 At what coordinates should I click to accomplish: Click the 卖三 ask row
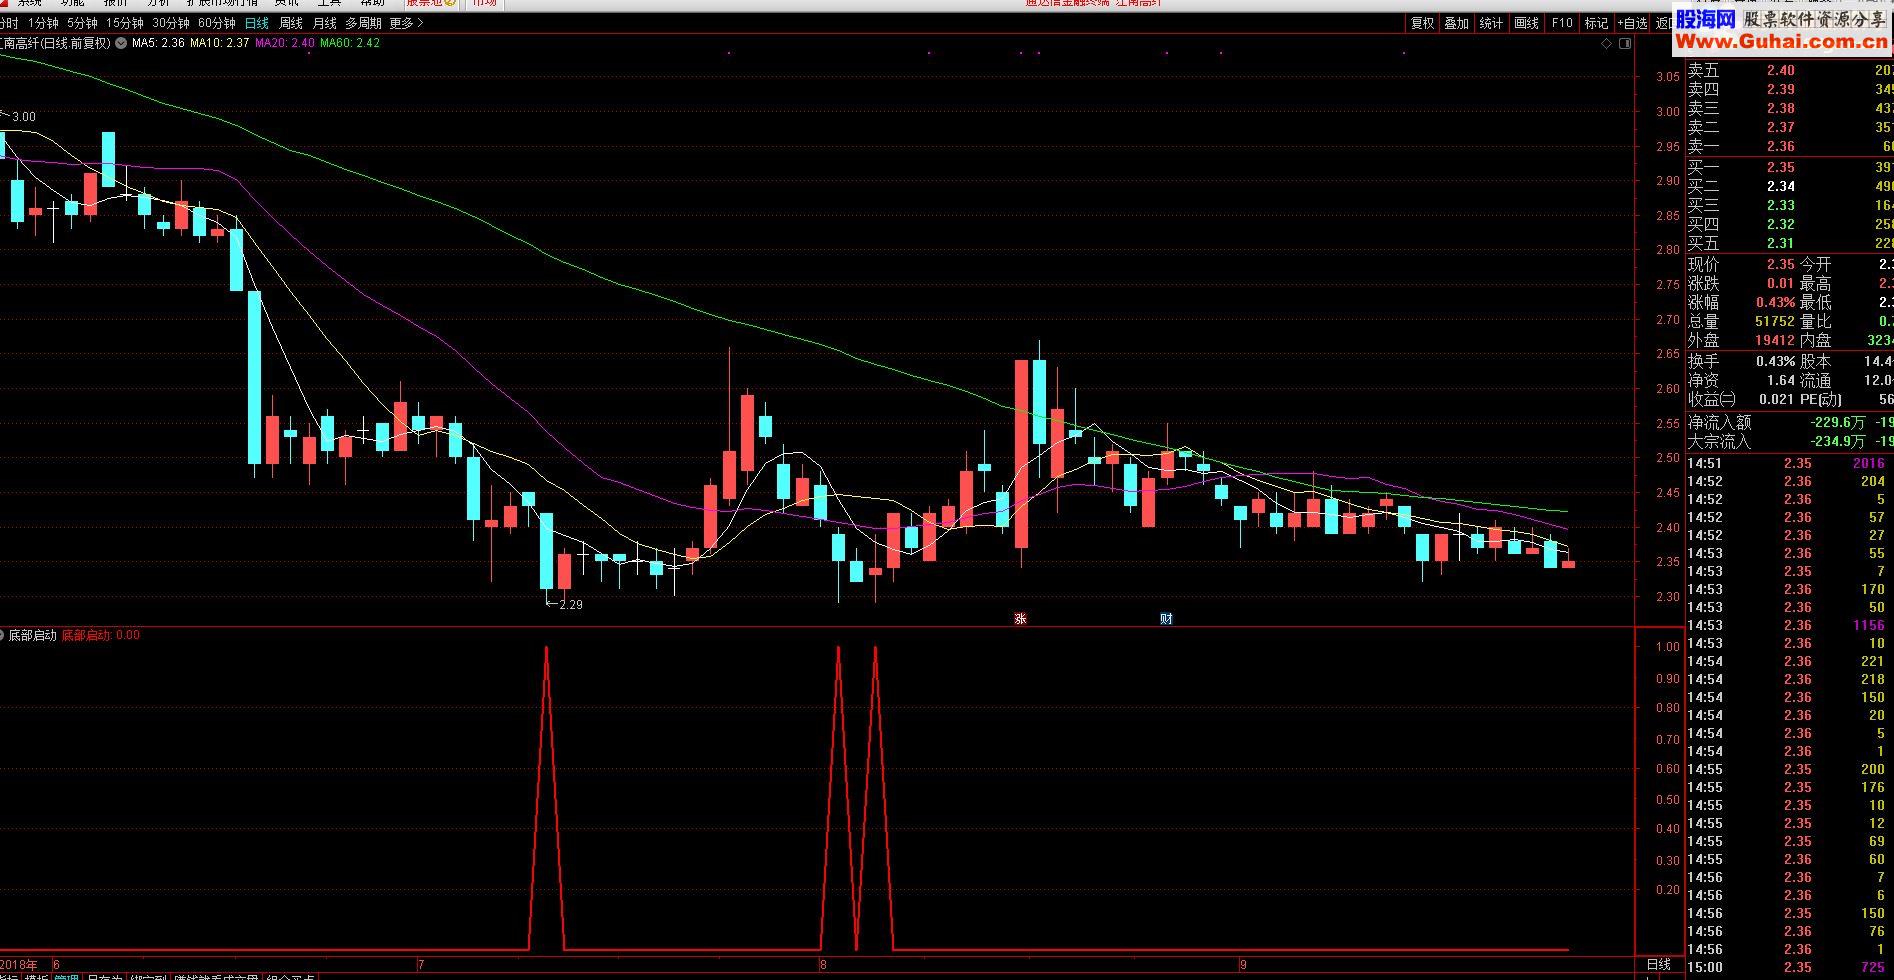point(1790,108)
